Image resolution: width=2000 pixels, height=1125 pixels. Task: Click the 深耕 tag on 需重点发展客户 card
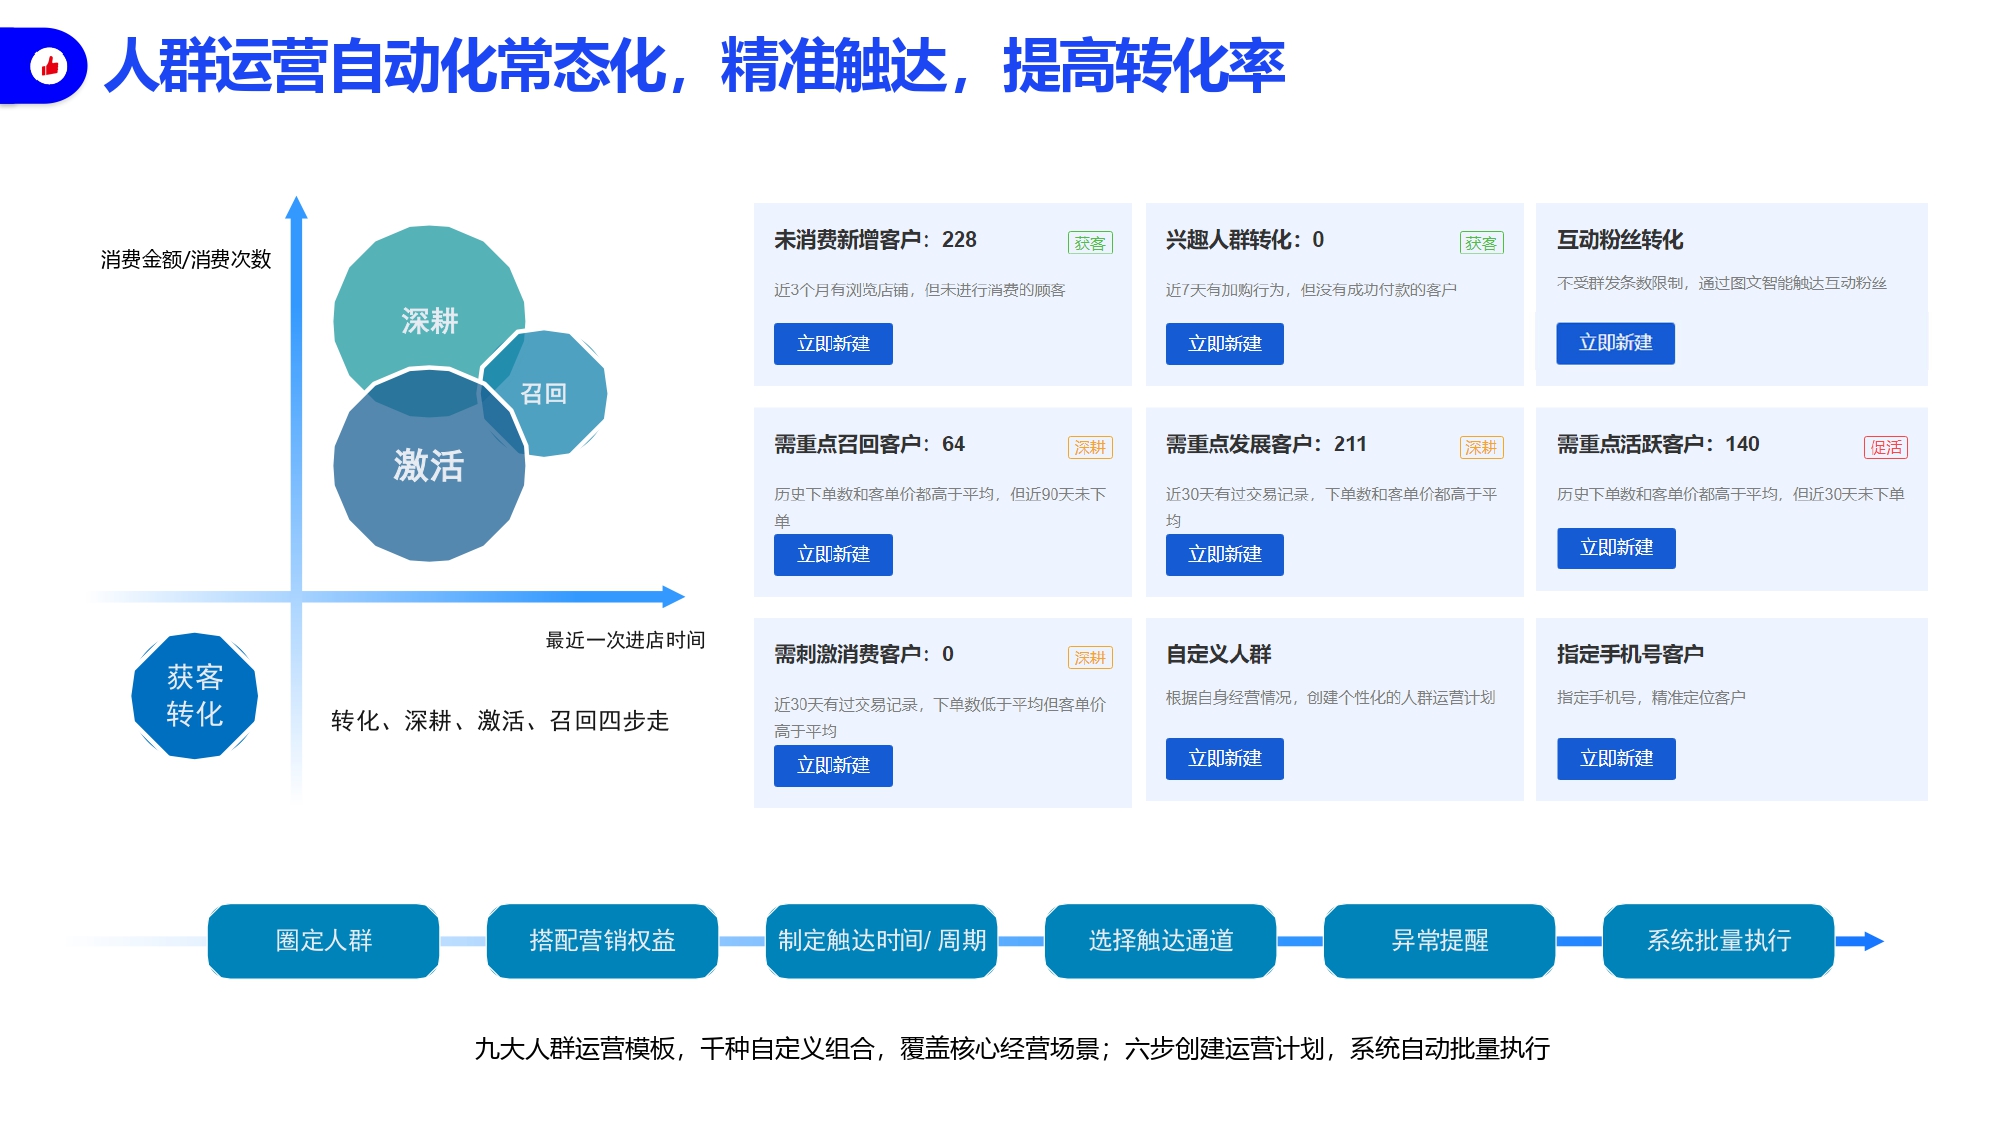(x=1481, y=447)
